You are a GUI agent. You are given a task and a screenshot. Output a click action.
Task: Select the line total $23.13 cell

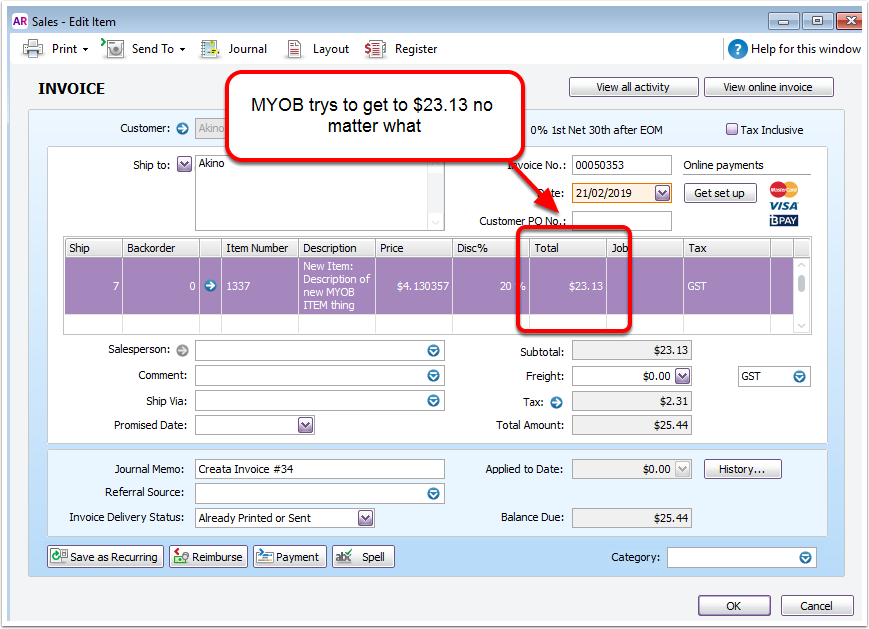coord(568,286)
